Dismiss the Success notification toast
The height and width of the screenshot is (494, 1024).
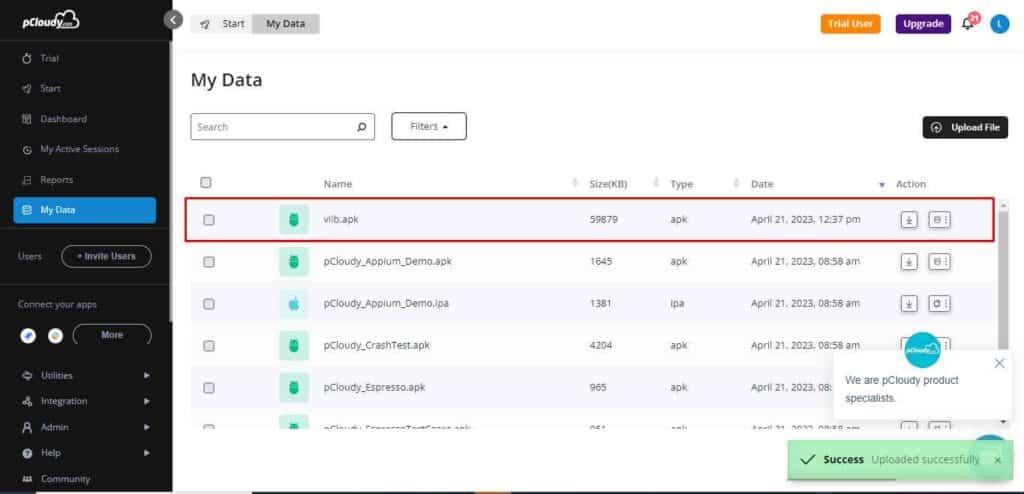coord(997,460)
